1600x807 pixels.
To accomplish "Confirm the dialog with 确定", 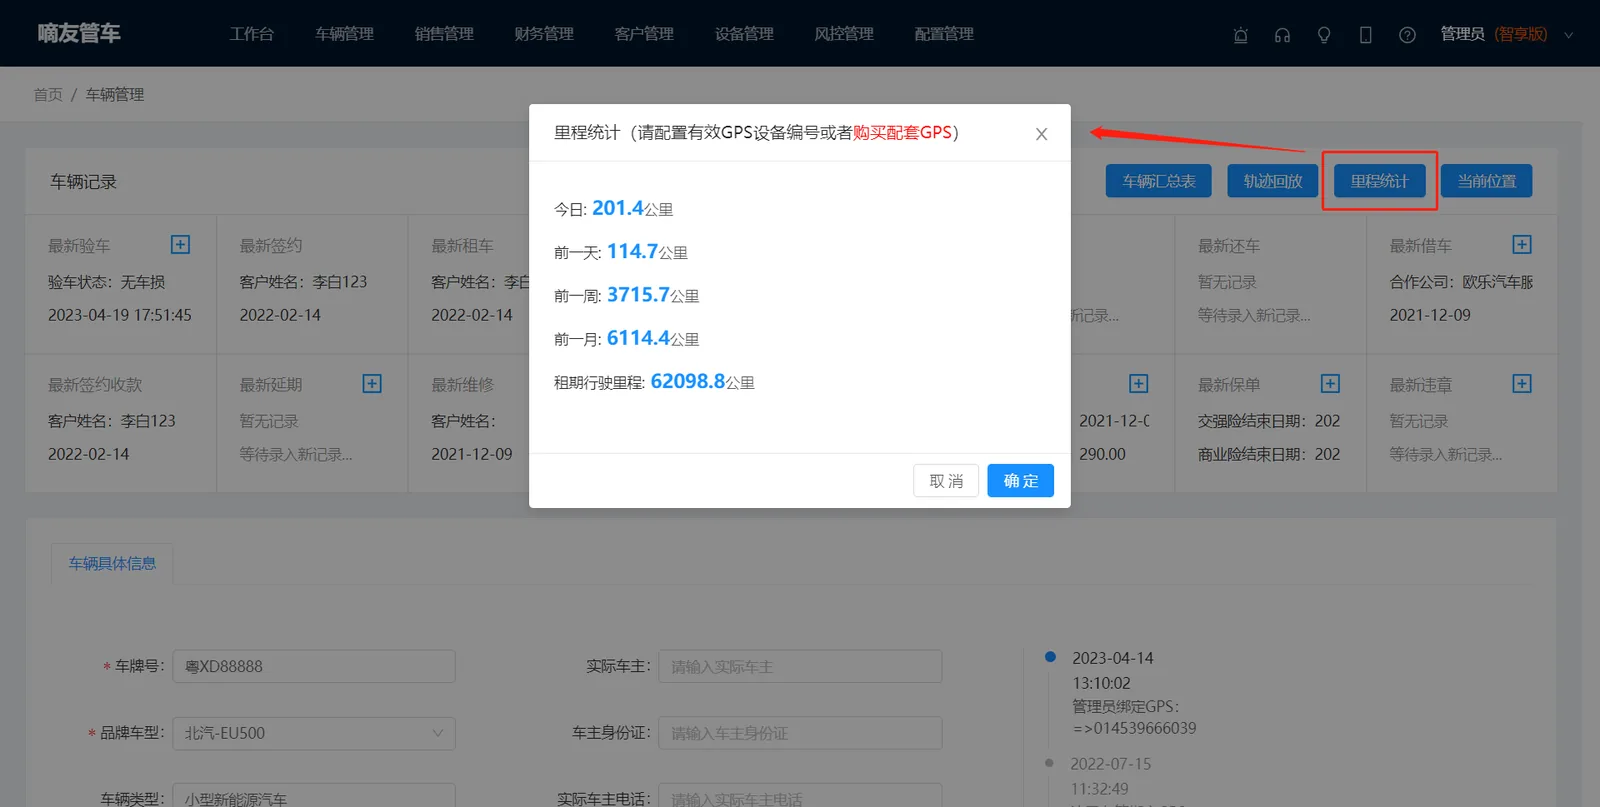I will coord(1021,481).
